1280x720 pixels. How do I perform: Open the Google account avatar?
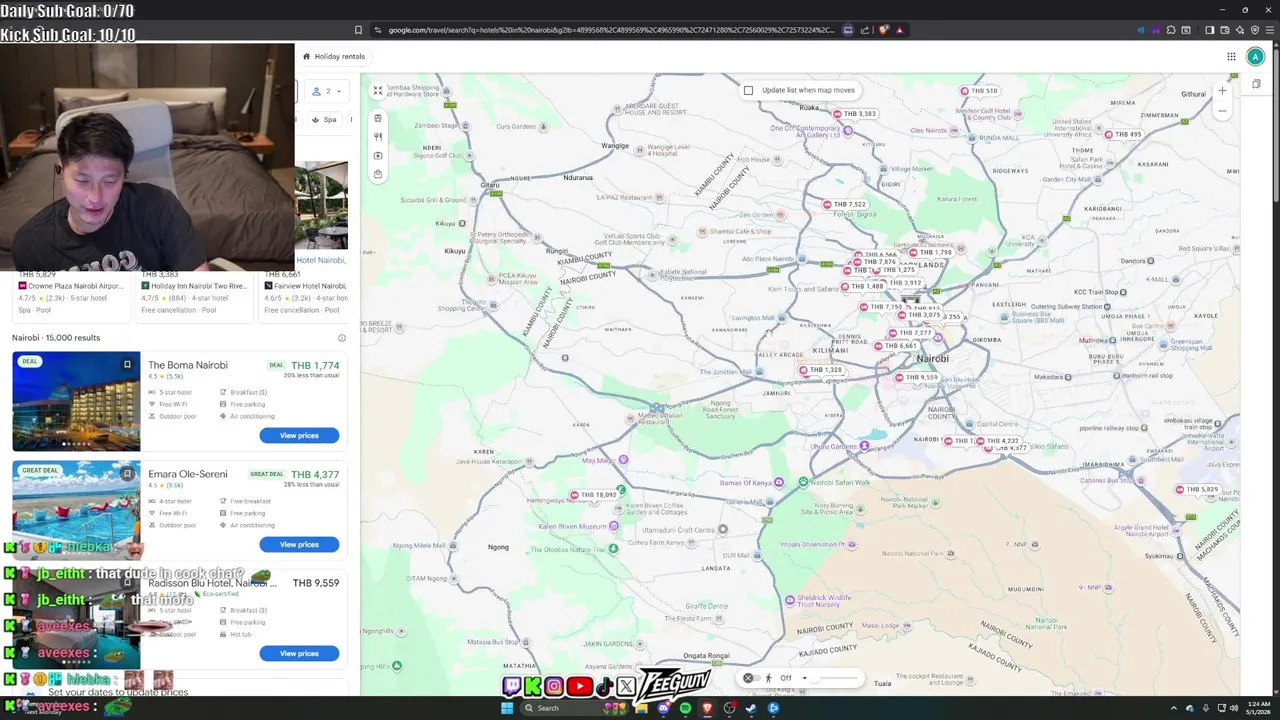[x=1255, y=56]
